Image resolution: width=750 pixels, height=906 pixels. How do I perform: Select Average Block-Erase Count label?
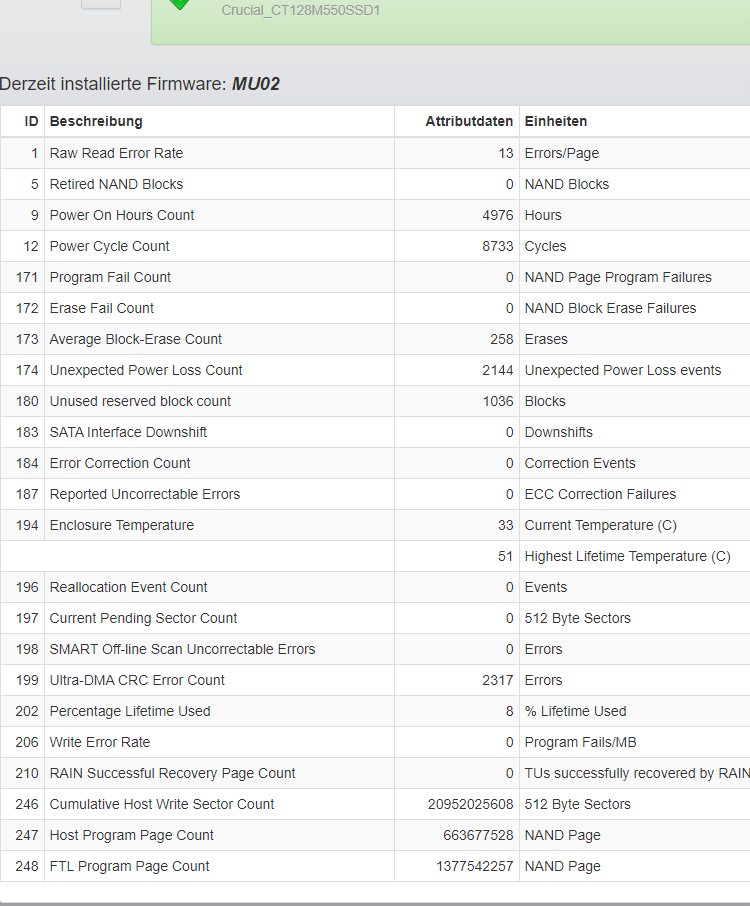click(136, 339)
